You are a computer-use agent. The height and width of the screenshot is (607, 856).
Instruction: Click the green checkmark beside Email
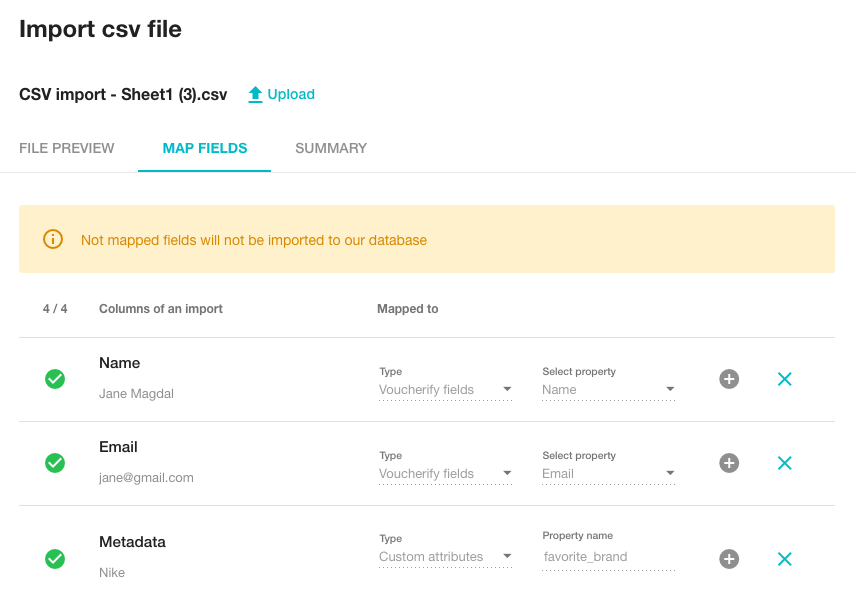coord(55,463)
